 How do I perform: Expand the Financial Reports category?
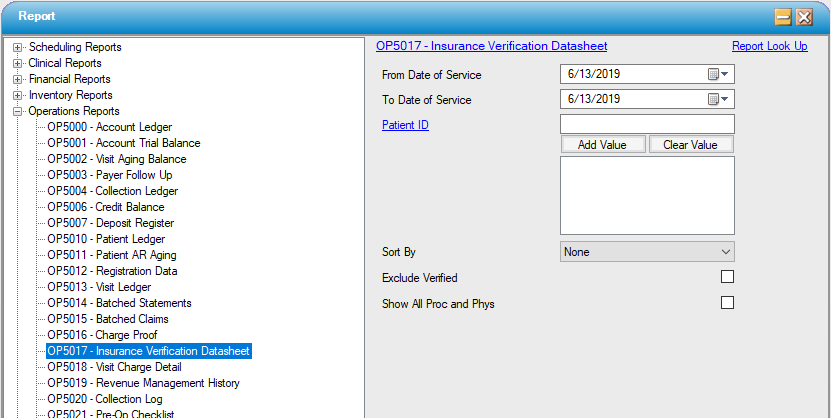(18, 79)
